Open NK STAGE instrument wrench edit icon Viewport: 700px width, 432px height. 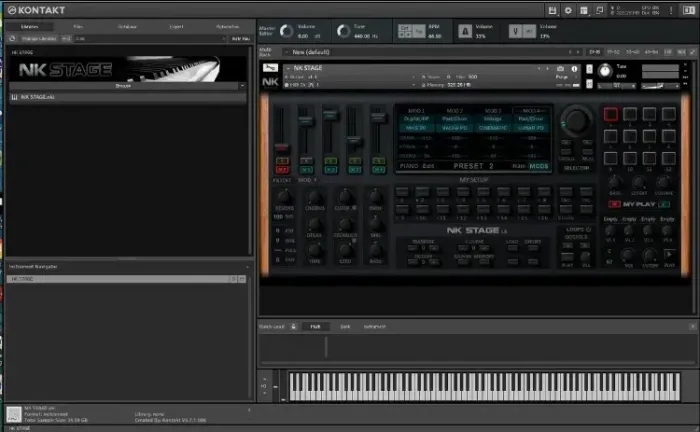pos(270,68)
